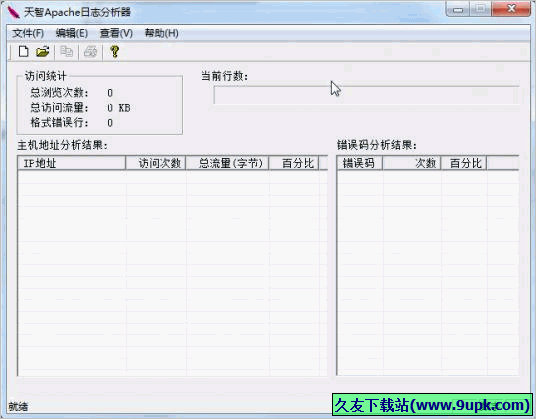Sort by the IP地址 column header

pyautogui.click(x=71, y=163)
